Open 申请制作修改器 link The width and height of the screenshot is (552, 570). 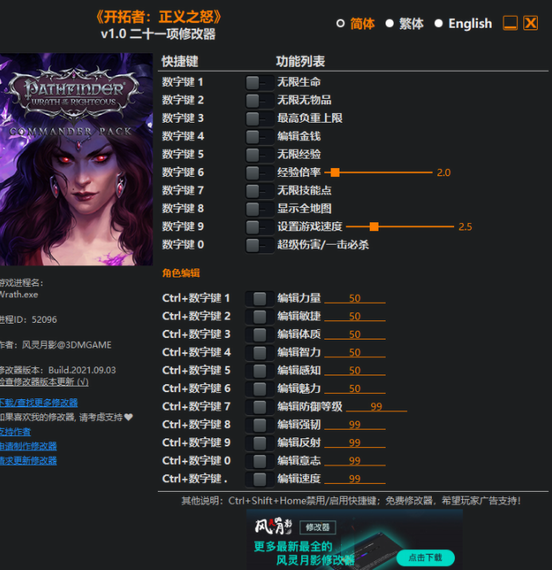(x=28, y=446)
